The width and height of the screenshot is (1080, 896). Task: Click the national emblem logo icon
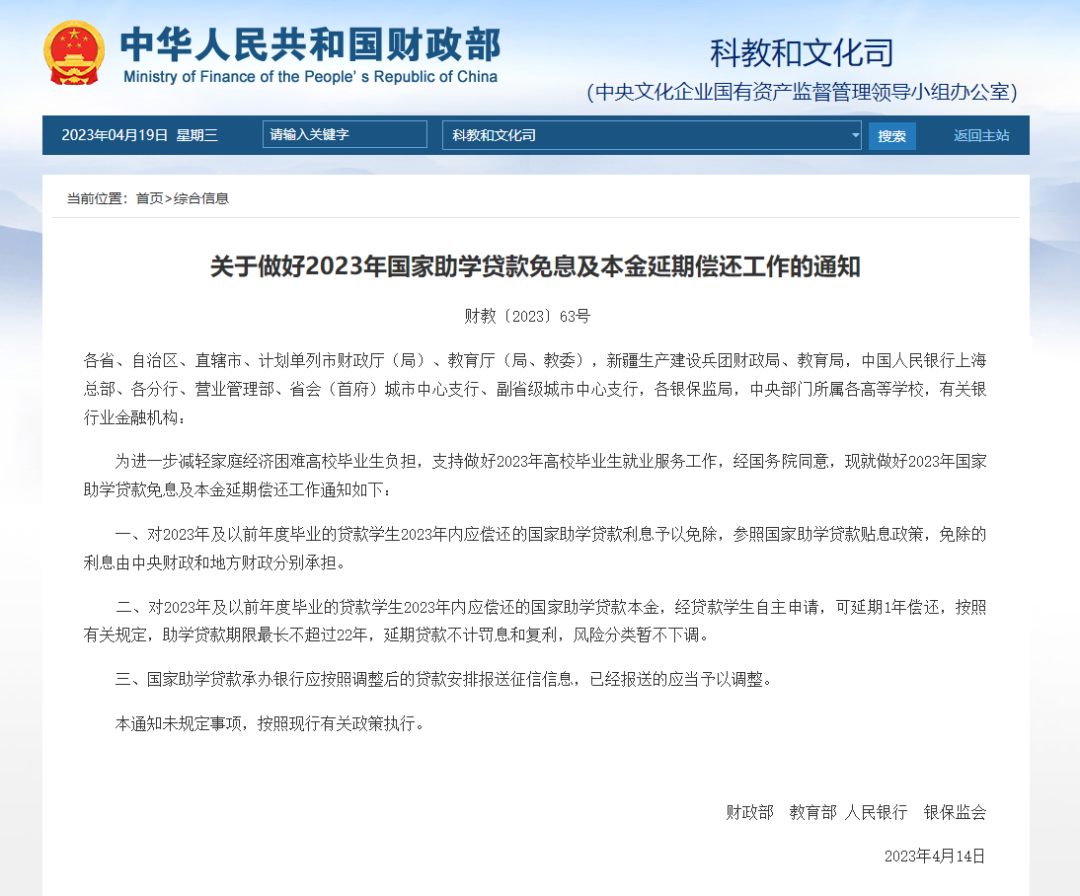point(74,54)
